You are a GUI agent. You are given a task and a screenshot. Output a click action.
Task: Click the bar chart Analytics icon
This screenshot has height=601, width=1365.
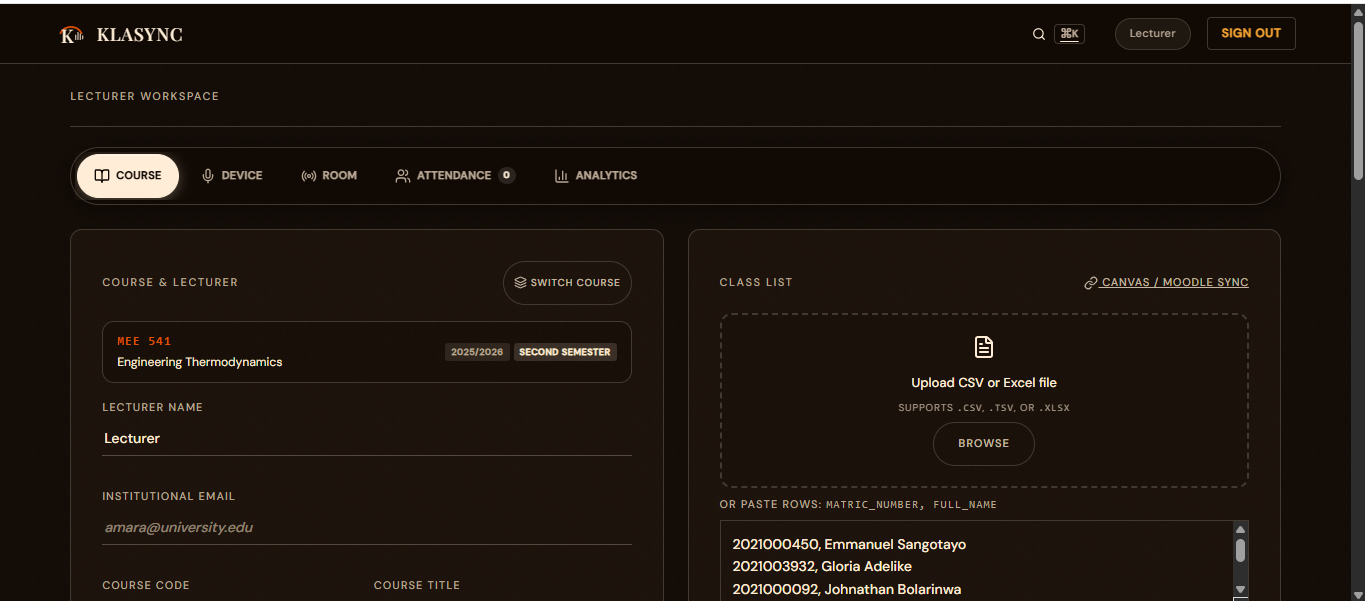[562, 176]
